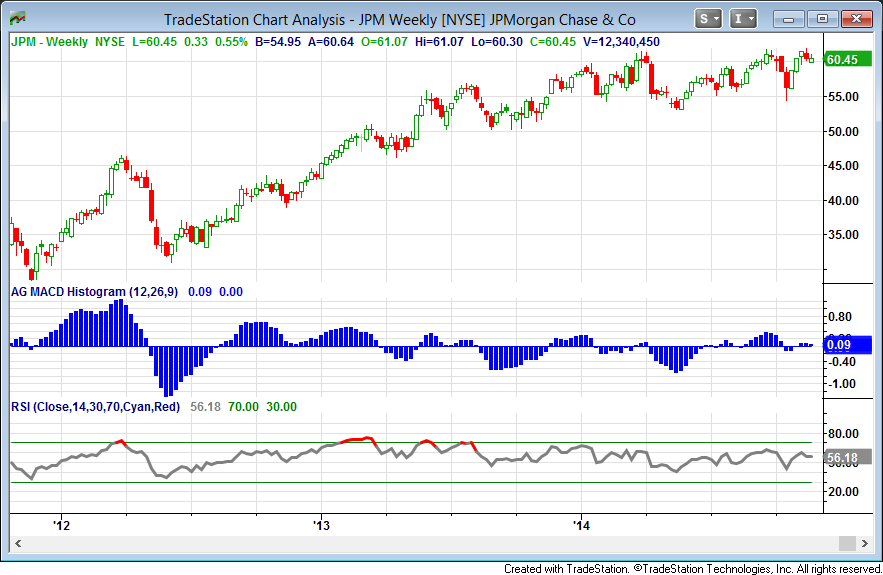The image size is (883, 575).
Task: Open the S symbol linking dropdown
Action: [x=708, y=19]
